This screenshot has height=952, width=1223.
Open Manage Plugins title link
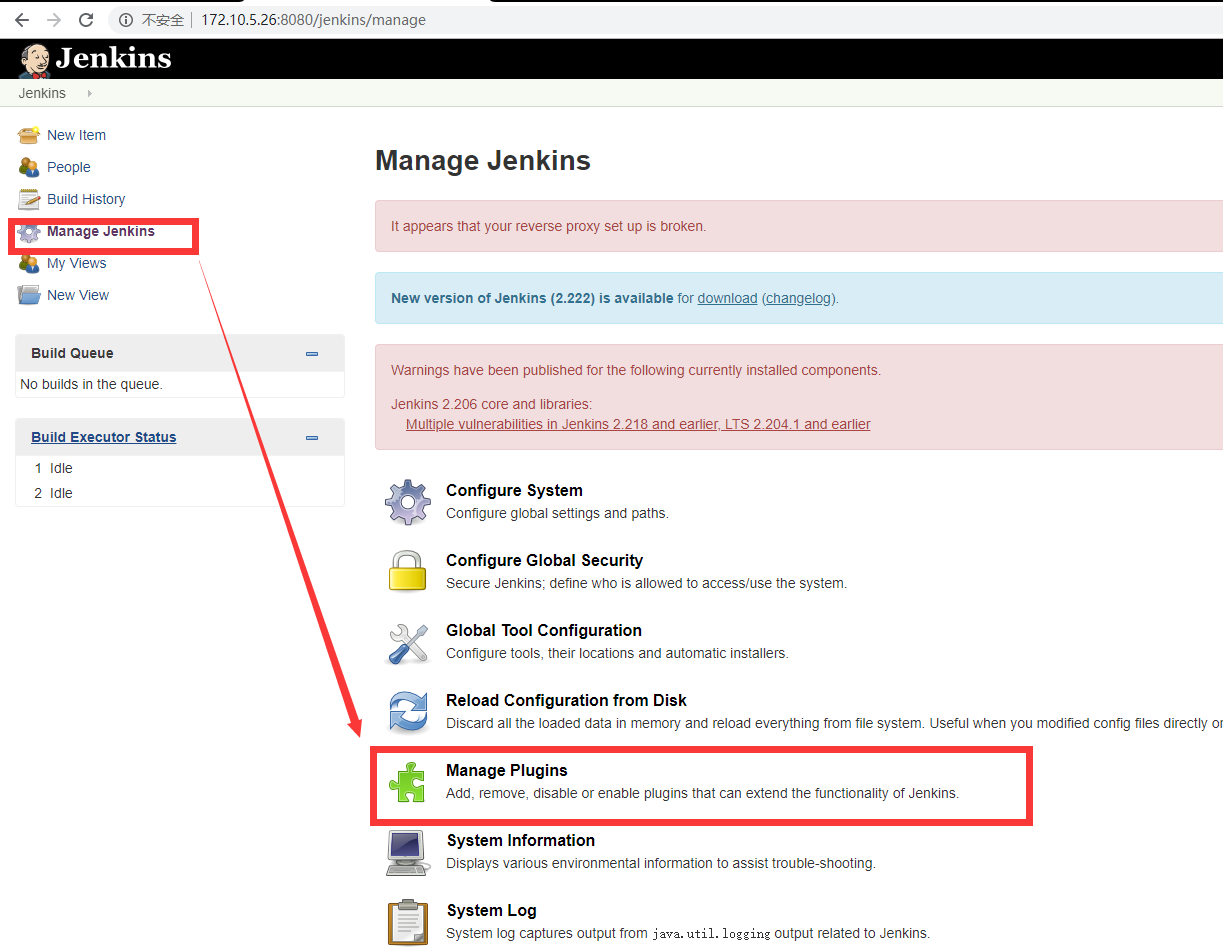click(x=507, y=770)
